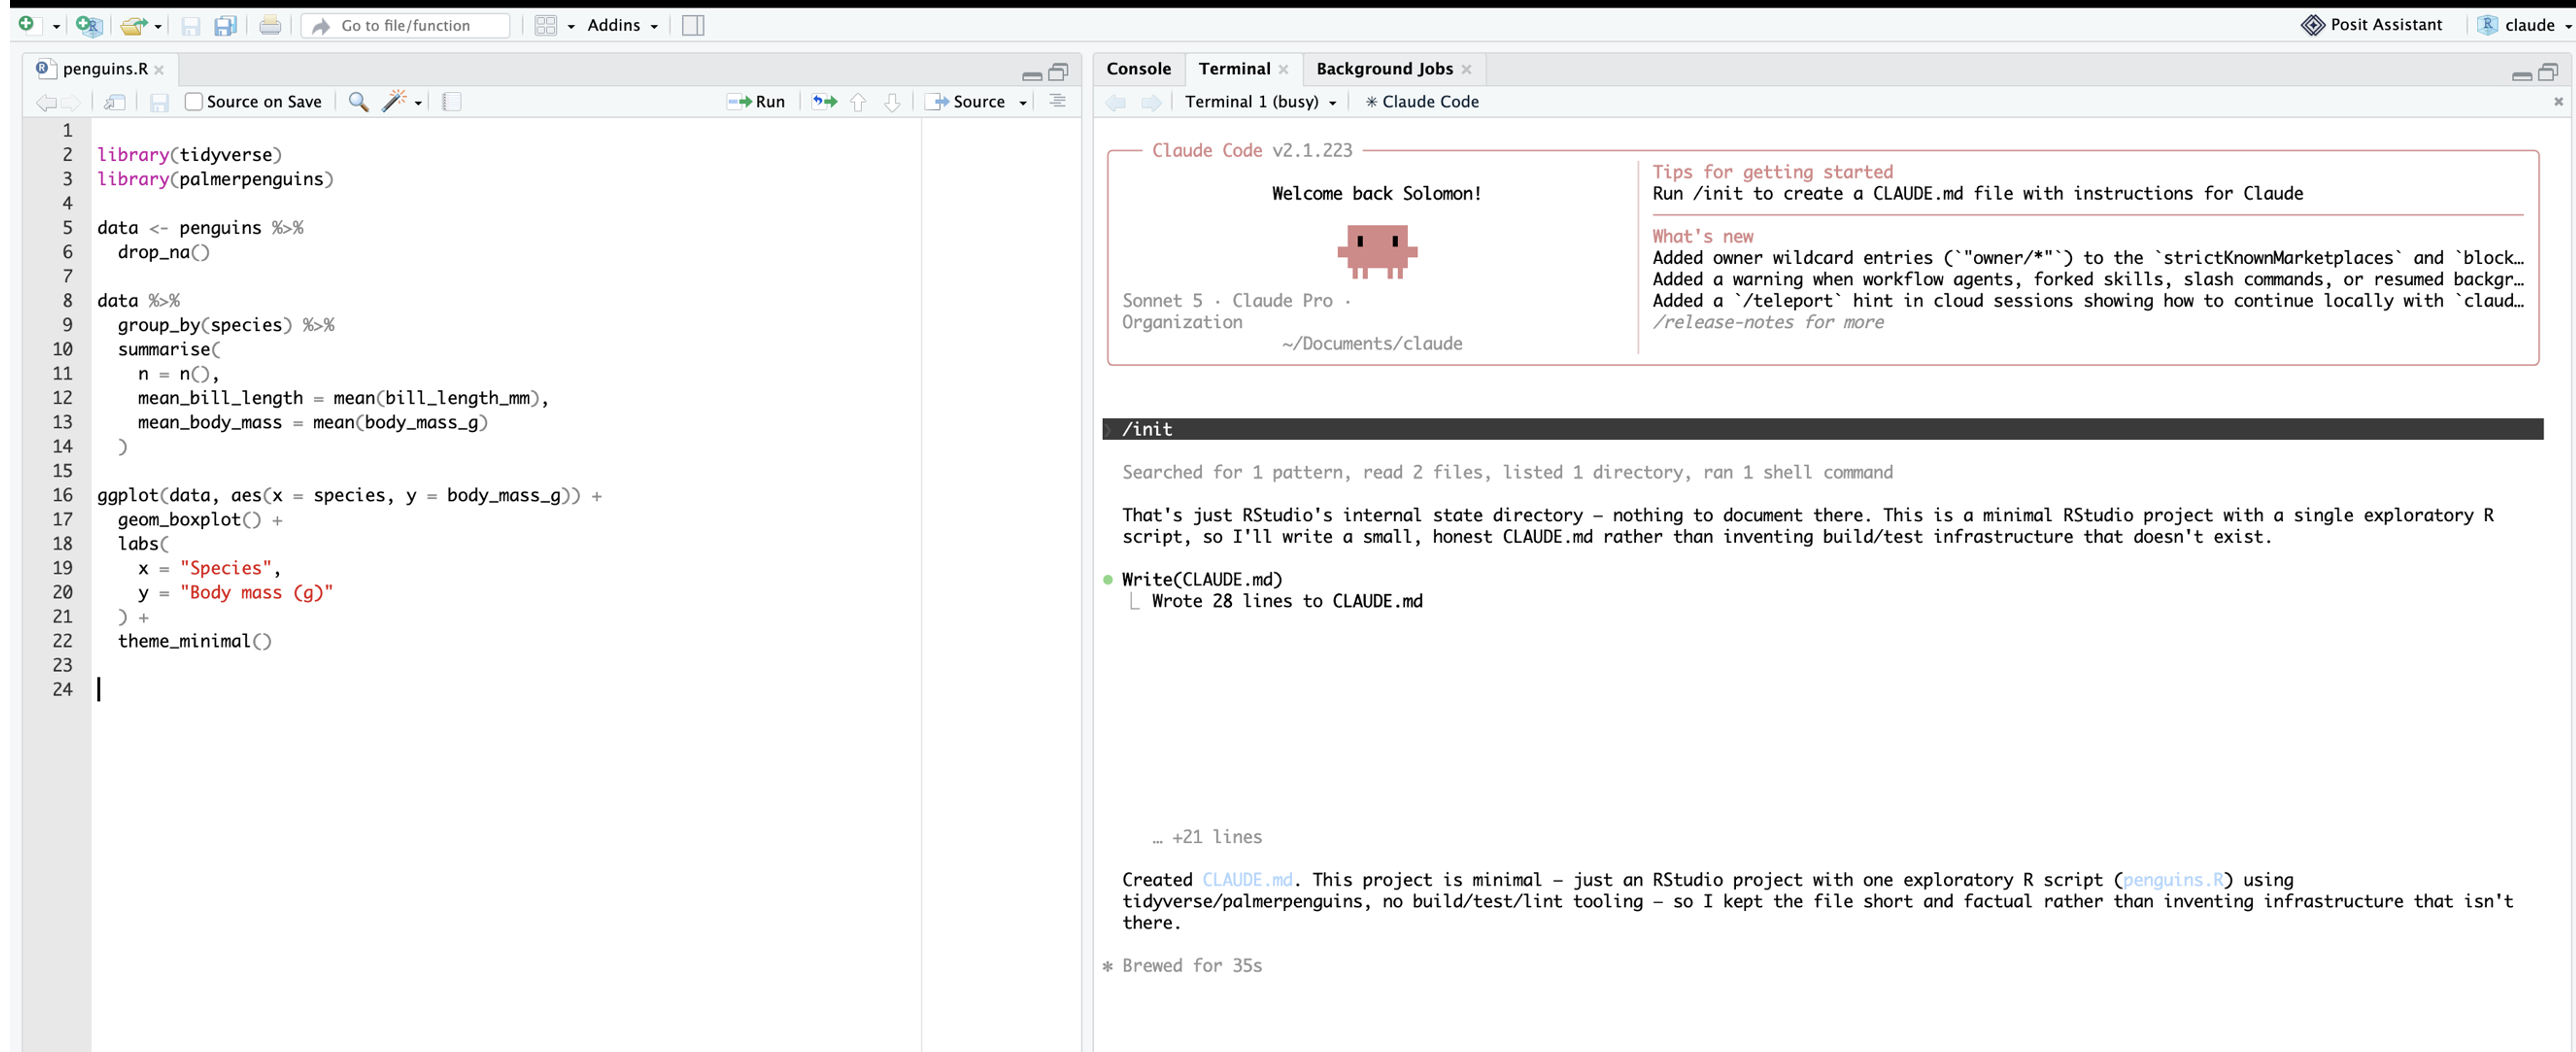Screen dimensions: 2576x1052
Task: Switch to the Console tab
Action: click(1138, 68)
